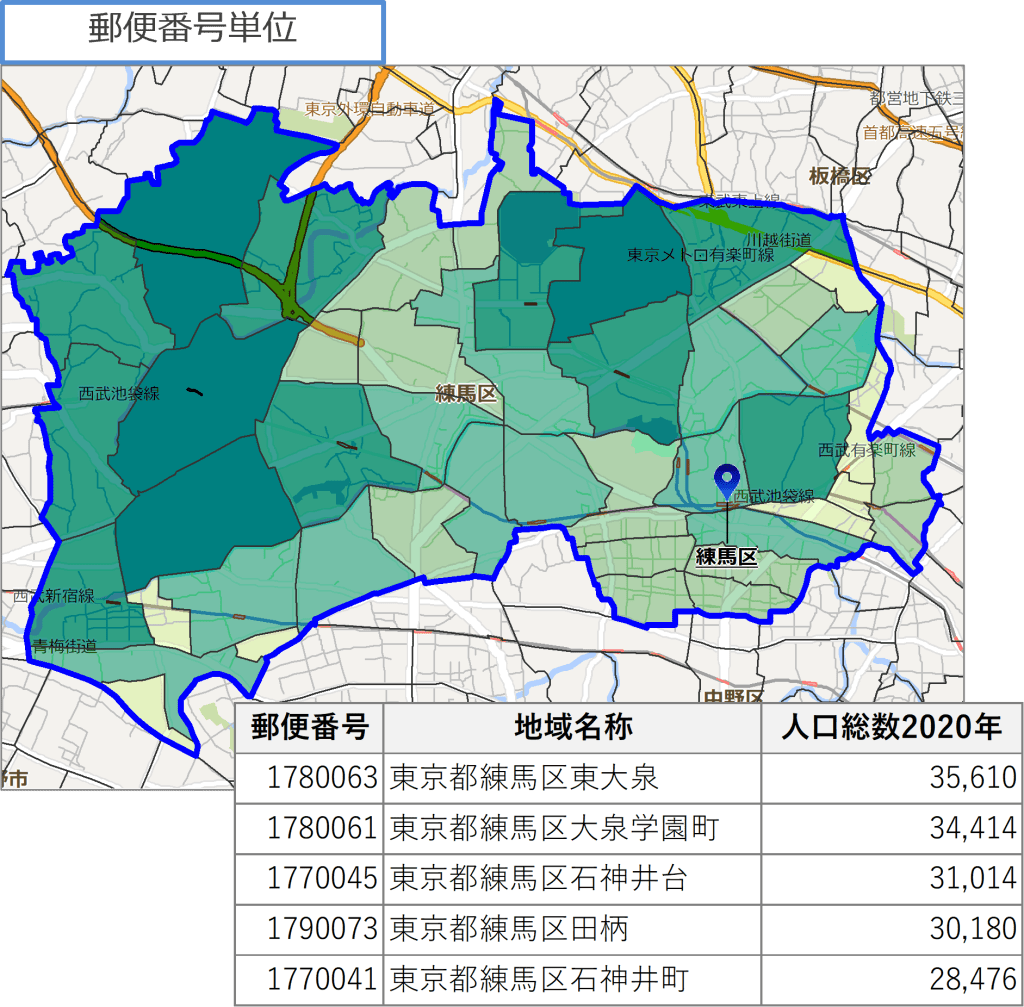Select the 郵便番号 column header
Image resolution: width=1024 pixels, height=1007 pixels.
click(x=310, y=727)
